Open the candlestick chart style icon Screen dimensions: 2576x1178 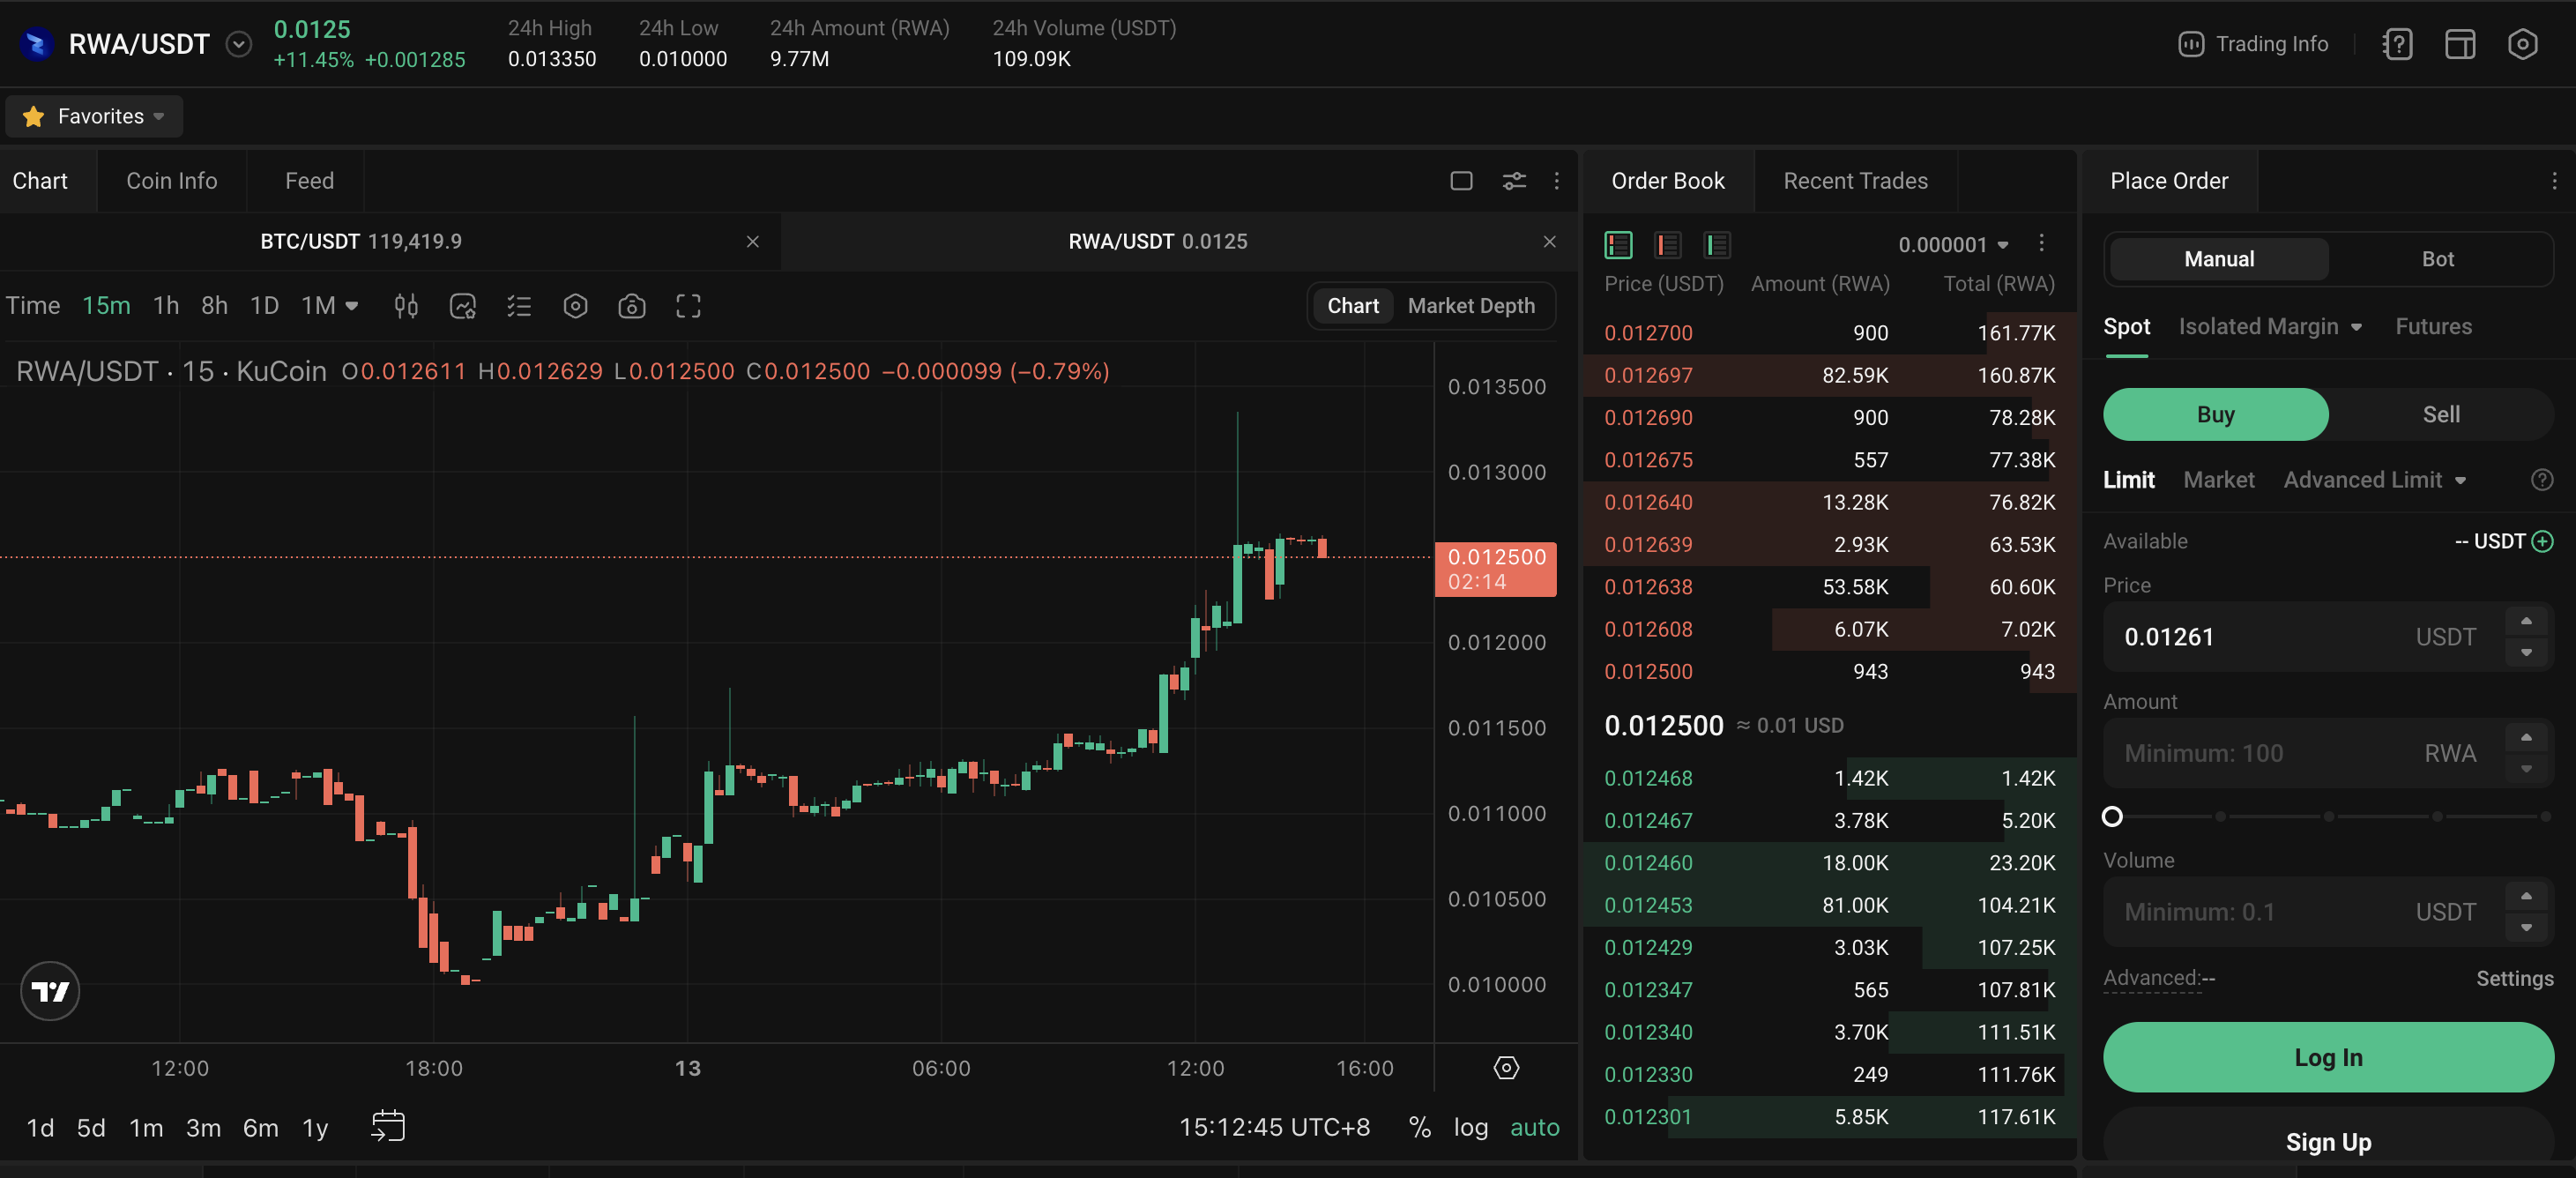click(x=405, y=306)
